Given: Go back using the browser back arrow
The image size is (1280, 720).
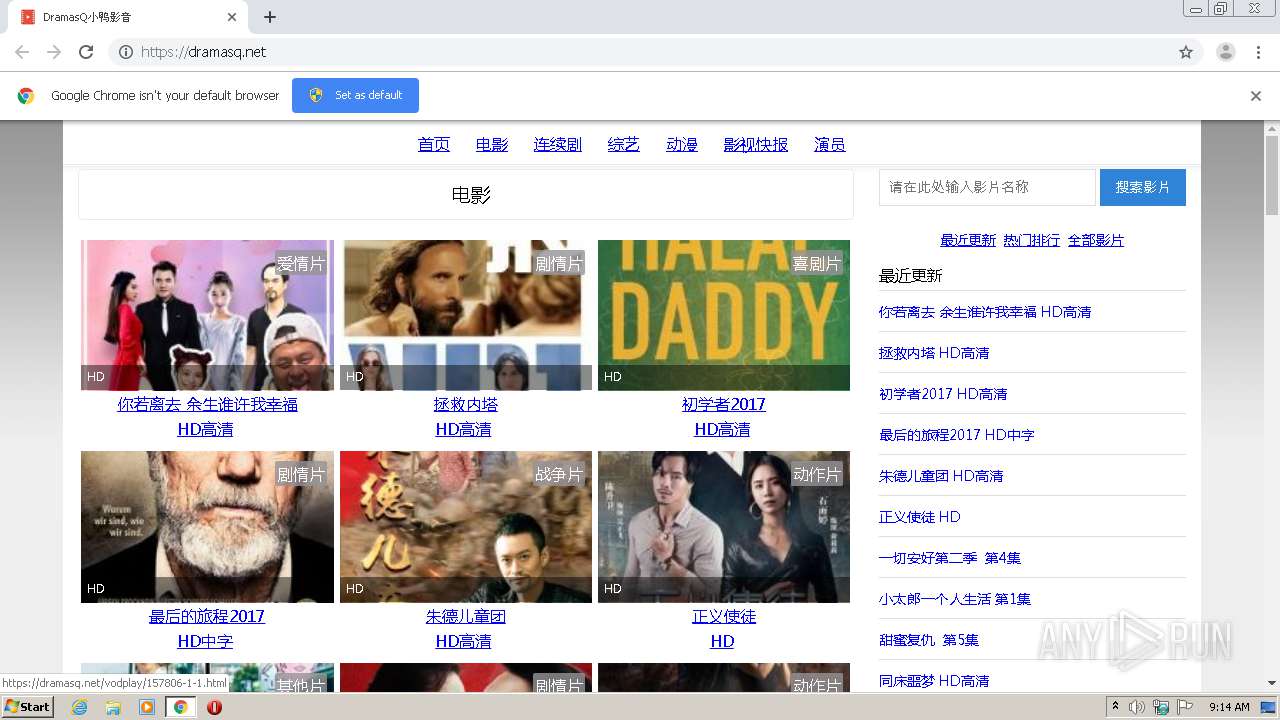Looking at the screenshot, I should pyautogui.click(x=22, y=52).
